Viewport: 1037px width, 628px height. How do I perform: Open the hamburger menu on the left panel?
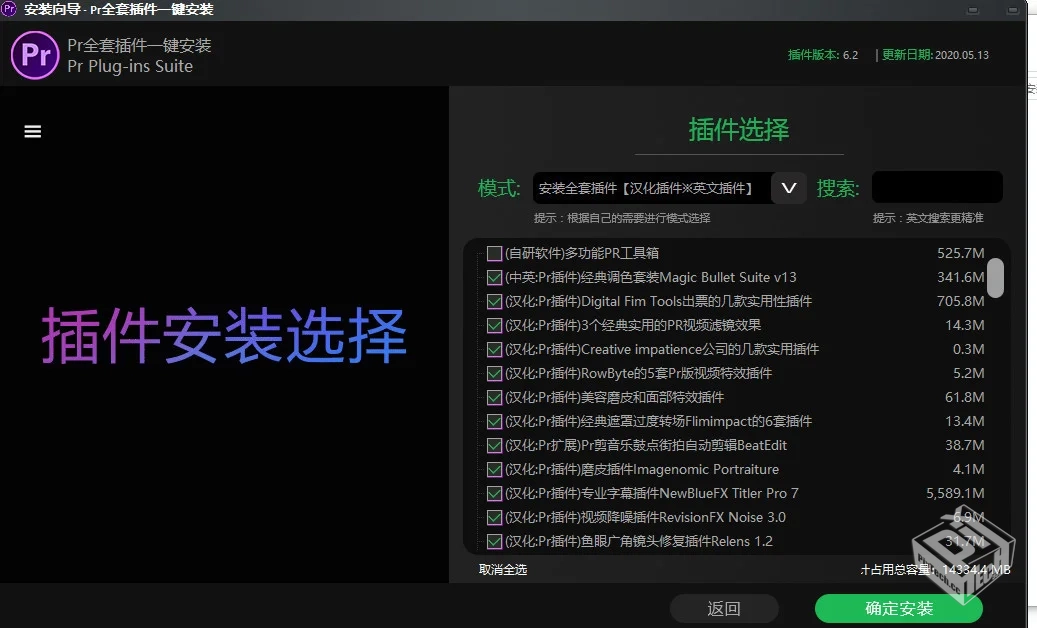click(x=32, y=131)
